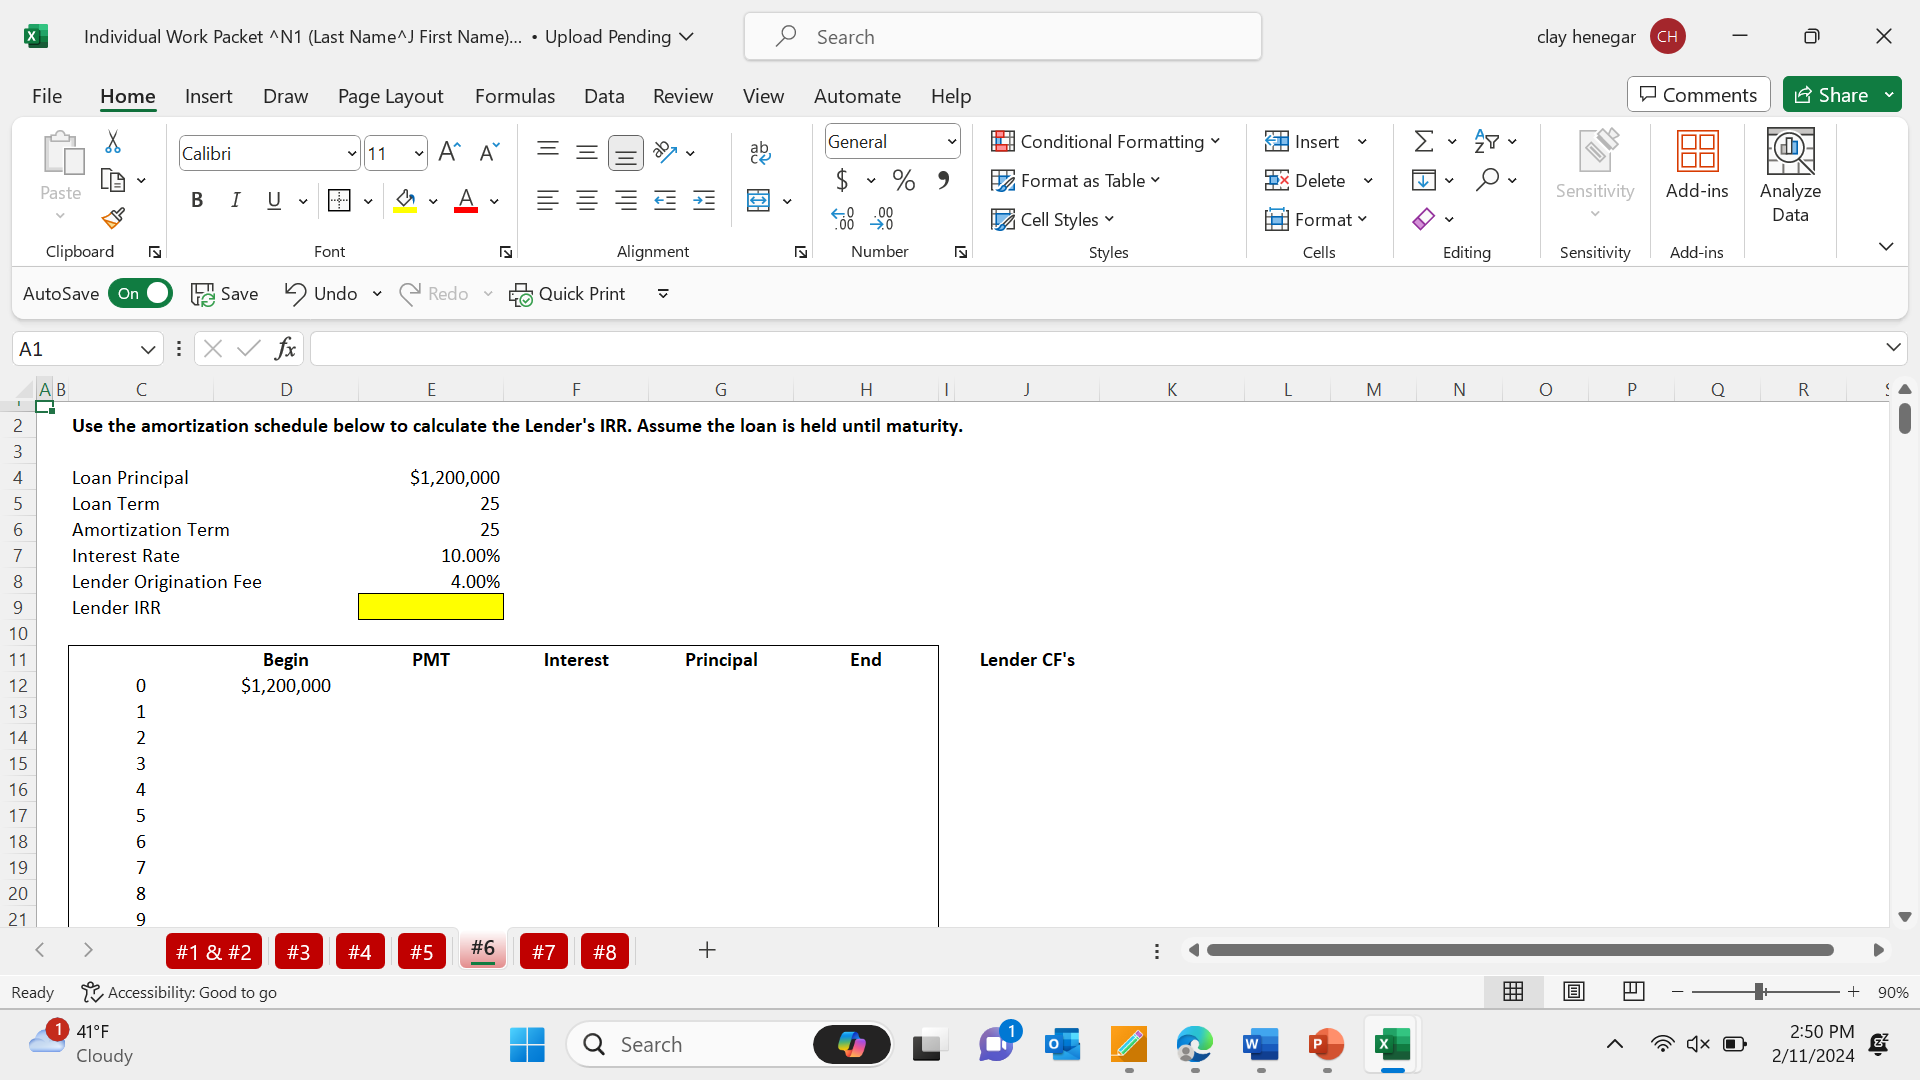Open the font size dropdown
This screenshot has height=1080, width=1920.
(x=419, y=153)
